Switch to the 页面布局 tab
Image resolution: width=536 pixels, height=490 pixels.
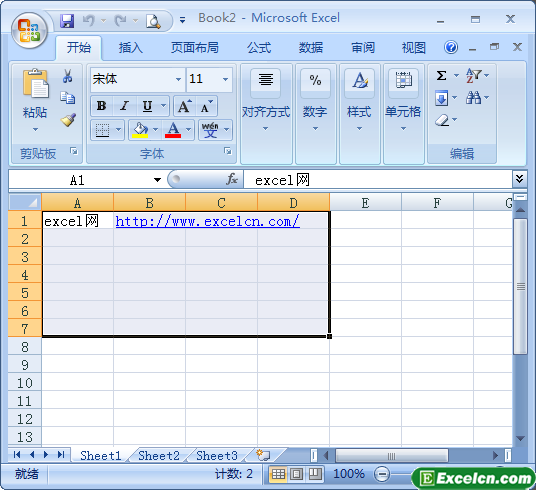click(195, 48)
